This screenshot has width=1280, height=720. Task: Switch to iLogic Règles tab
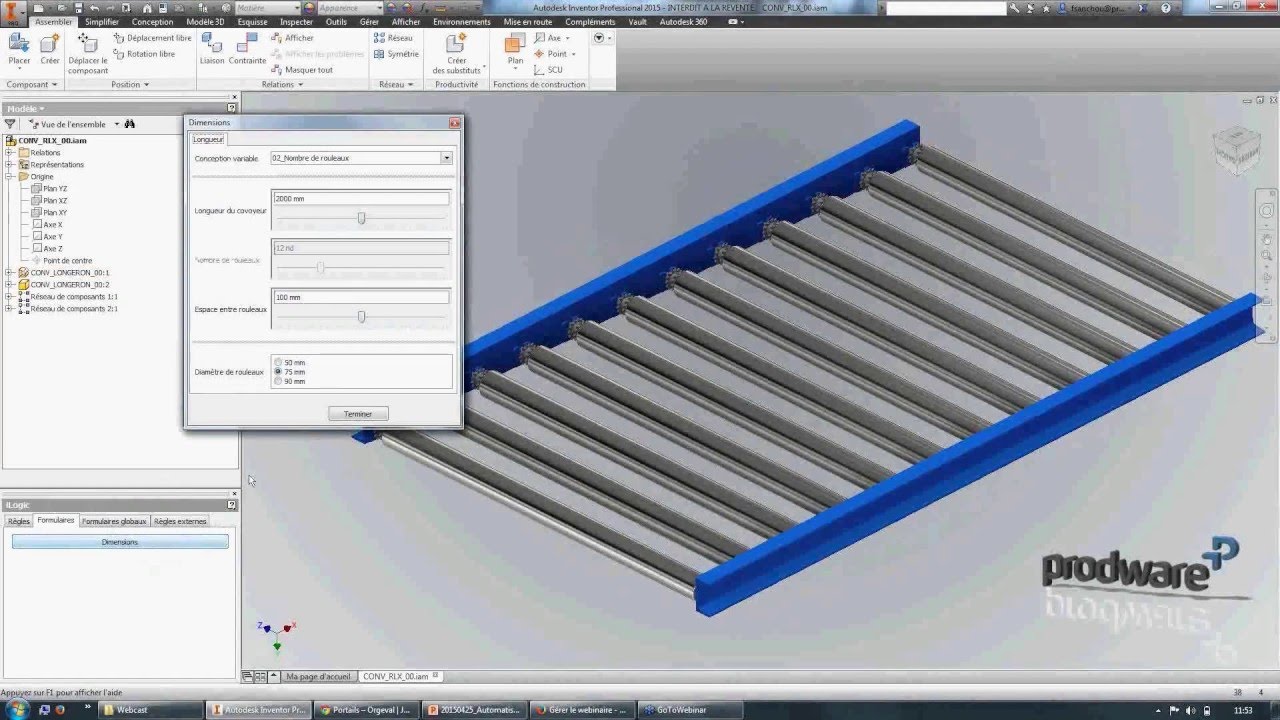pyautogui.click(x=19, y=521)
